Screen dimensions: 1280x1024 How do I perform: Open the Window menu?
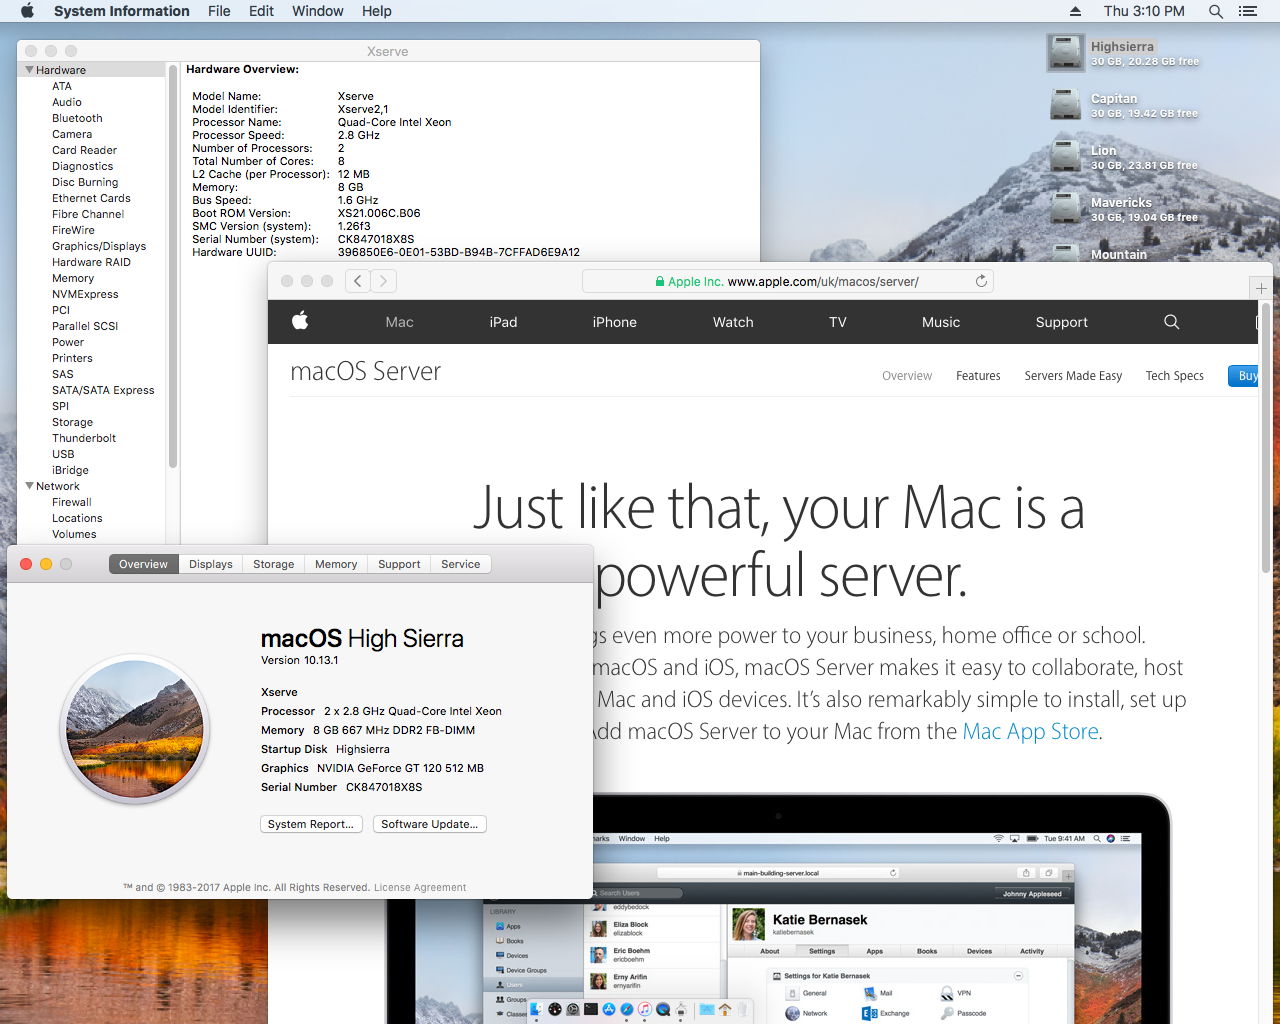tap(318, 11)
